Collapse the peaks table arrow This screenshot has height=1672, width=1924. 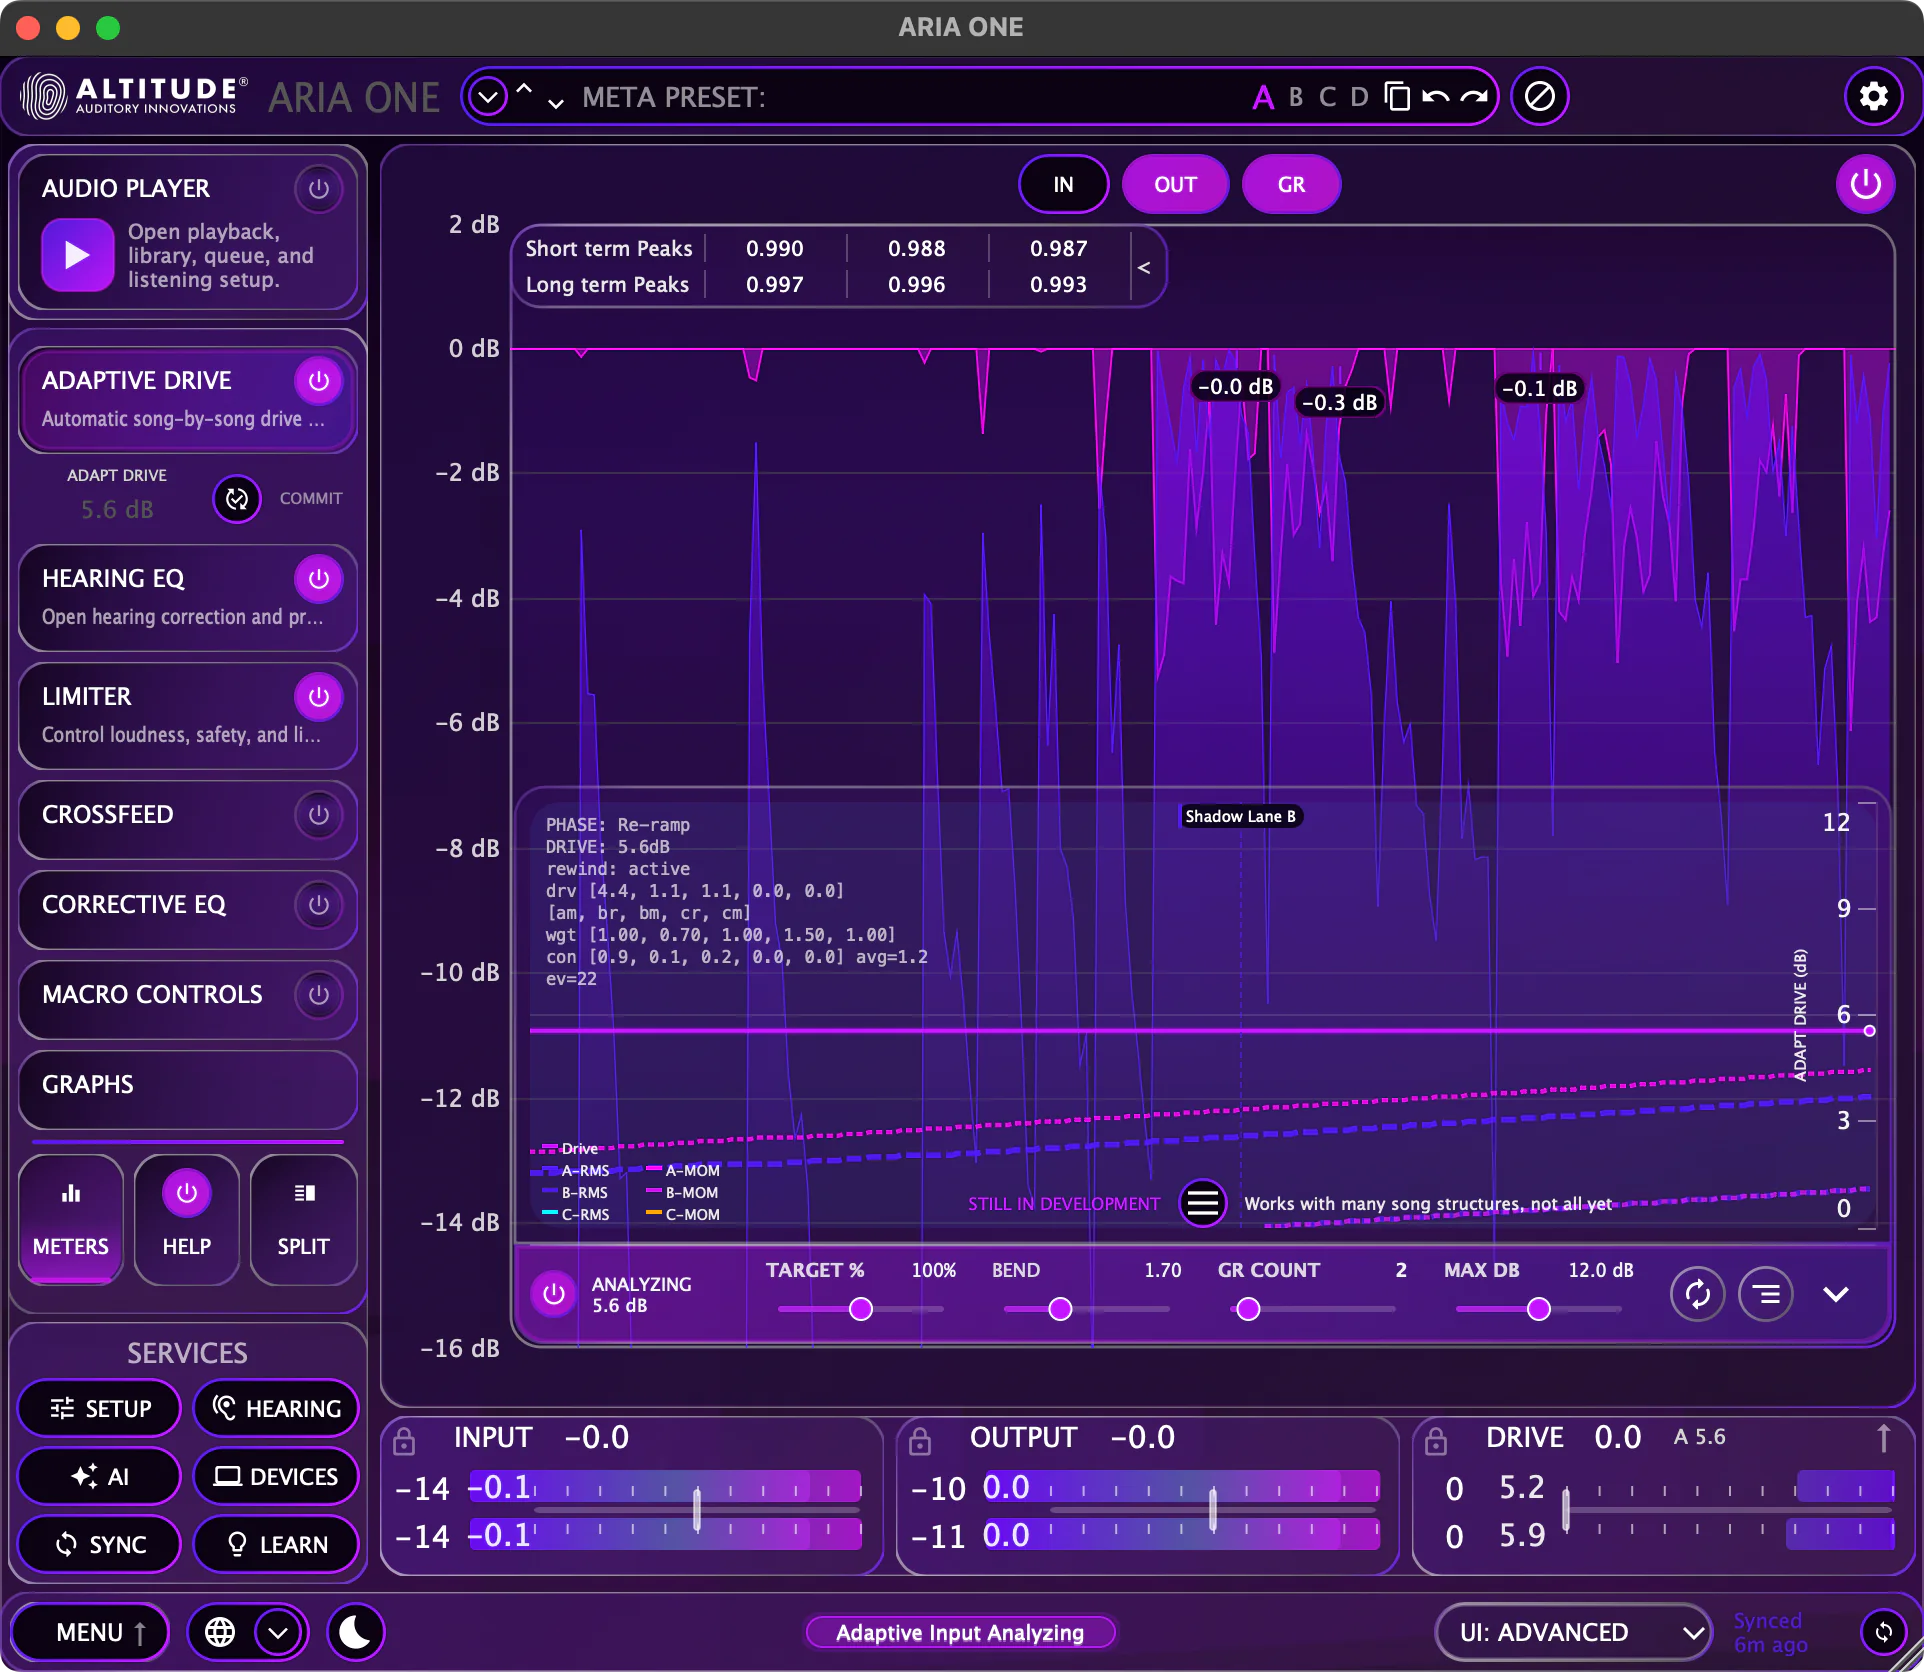(1144, 267)
